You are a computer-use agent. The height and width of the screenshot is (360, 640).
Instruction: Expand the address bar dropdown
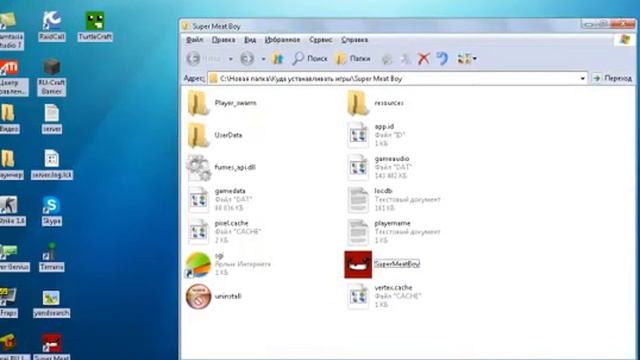click(582, 78)
